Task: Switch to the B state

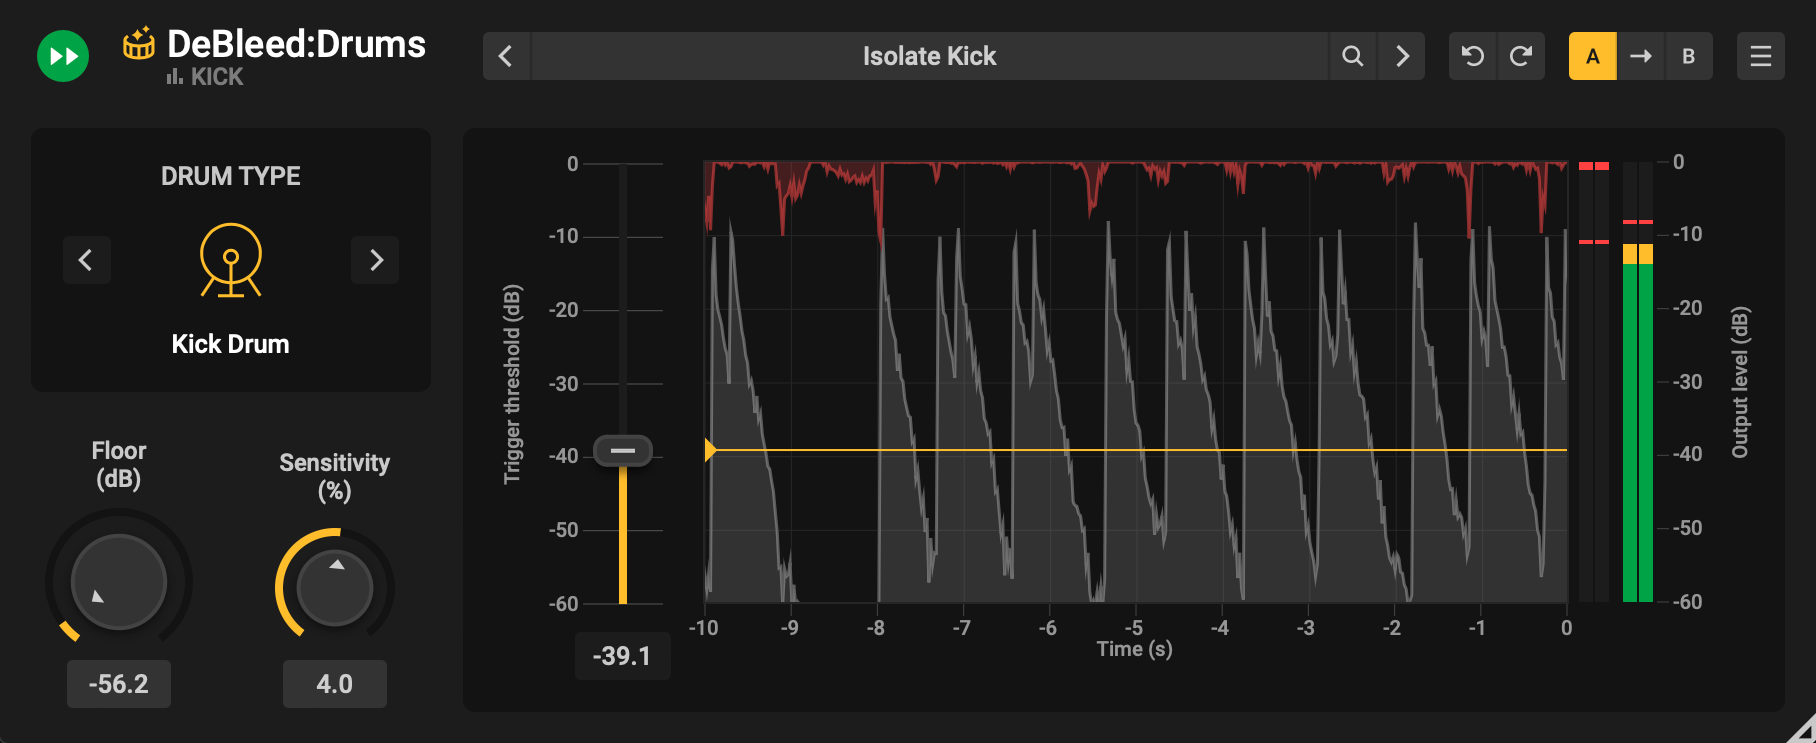Action: click(1688, 56)
